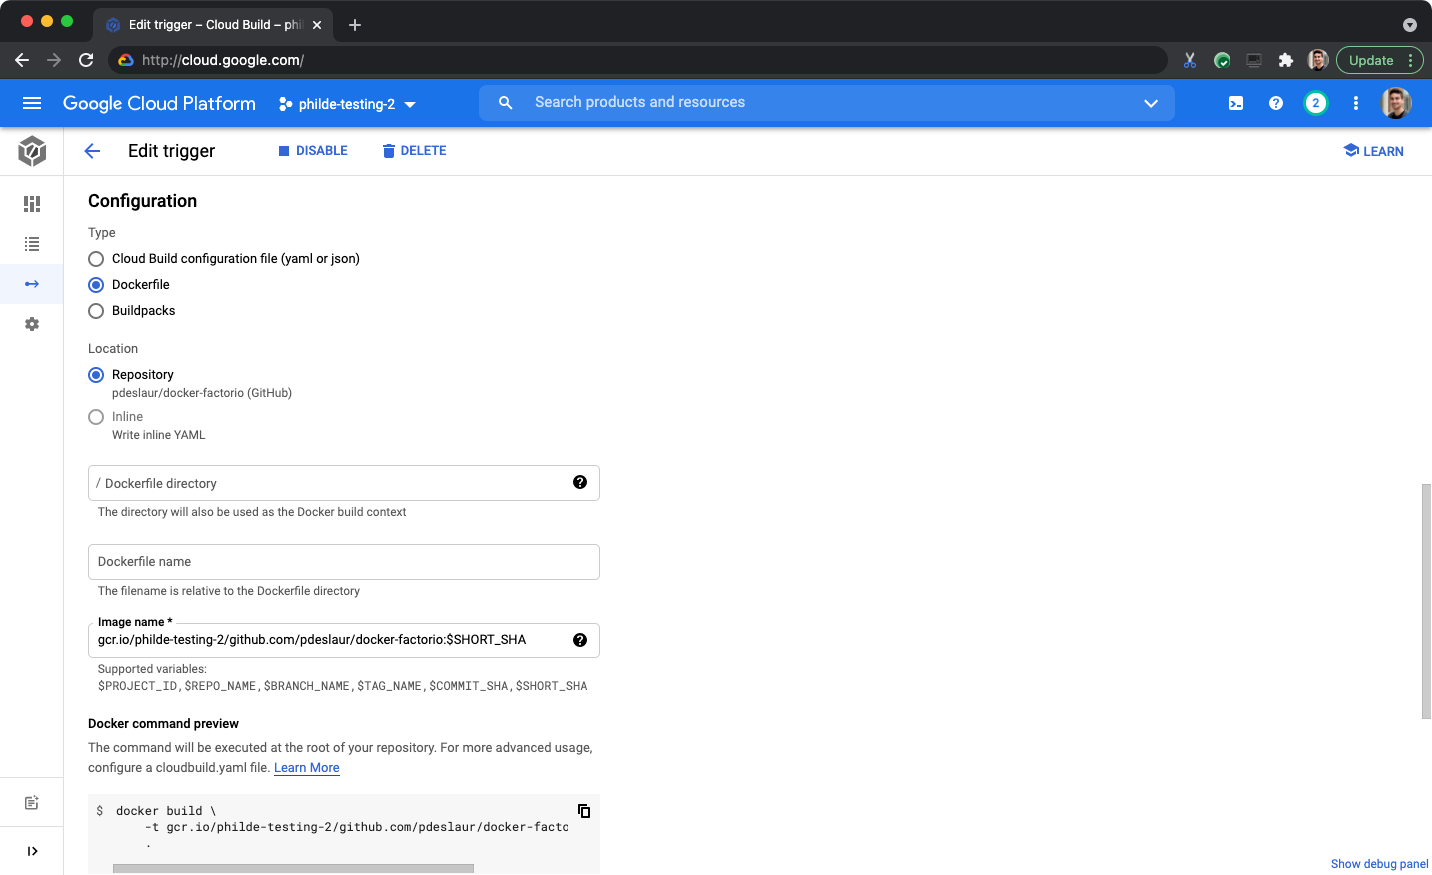The width and height of the screenshot is (1432, 875).
Task: Click the Cloud Build product logo icon
Action: [x=32, y=151]
